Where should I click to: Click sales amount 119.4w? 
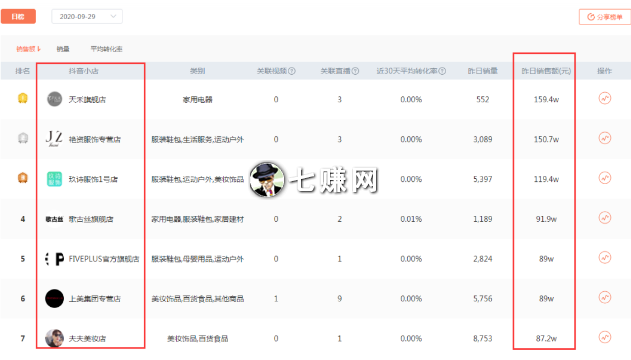(546, 179)
